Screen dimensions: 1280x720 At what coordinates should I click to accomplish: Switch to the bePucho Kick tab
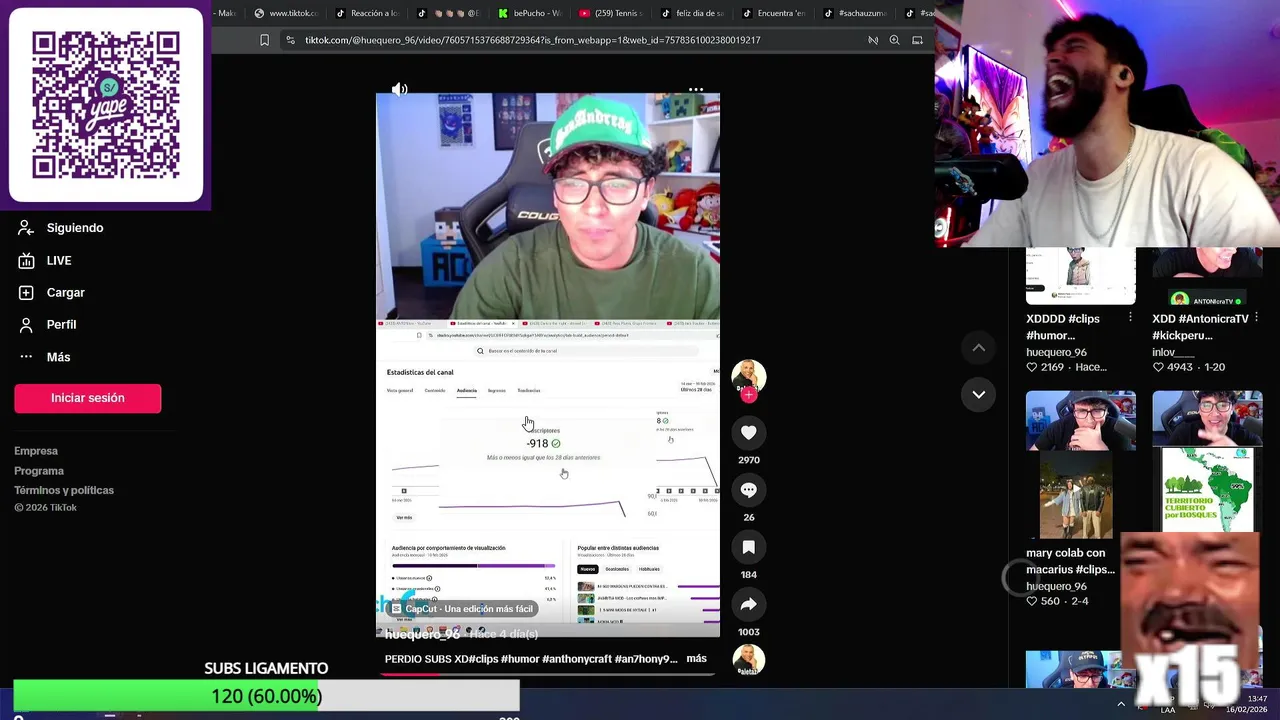click(x=530, y=13)
